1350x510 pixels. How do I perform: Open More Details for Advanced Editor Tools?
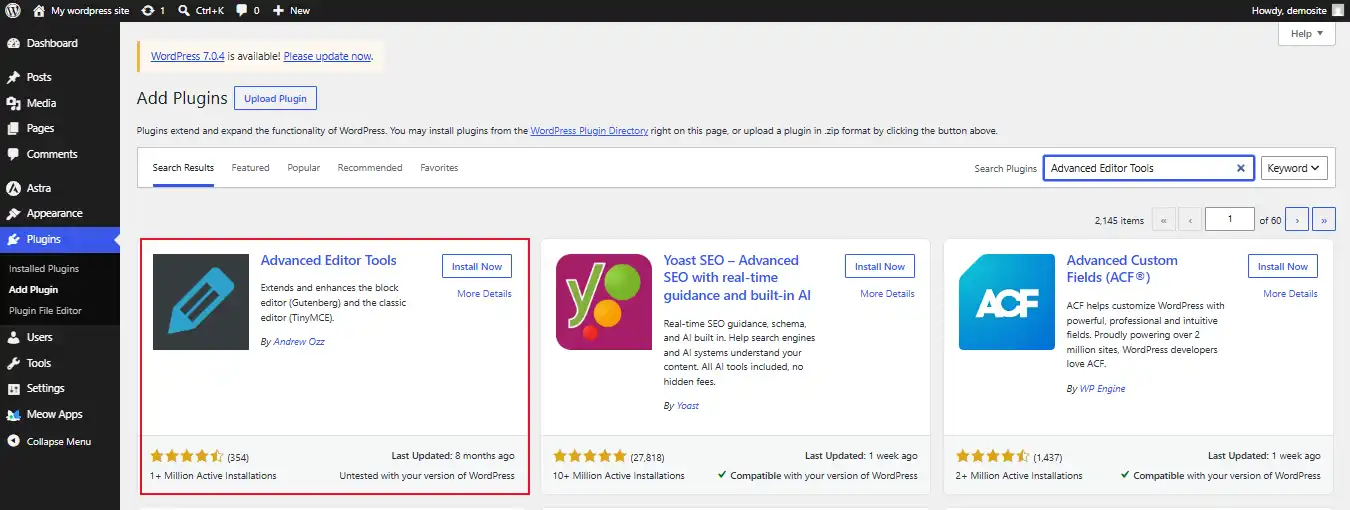point(484,294)
